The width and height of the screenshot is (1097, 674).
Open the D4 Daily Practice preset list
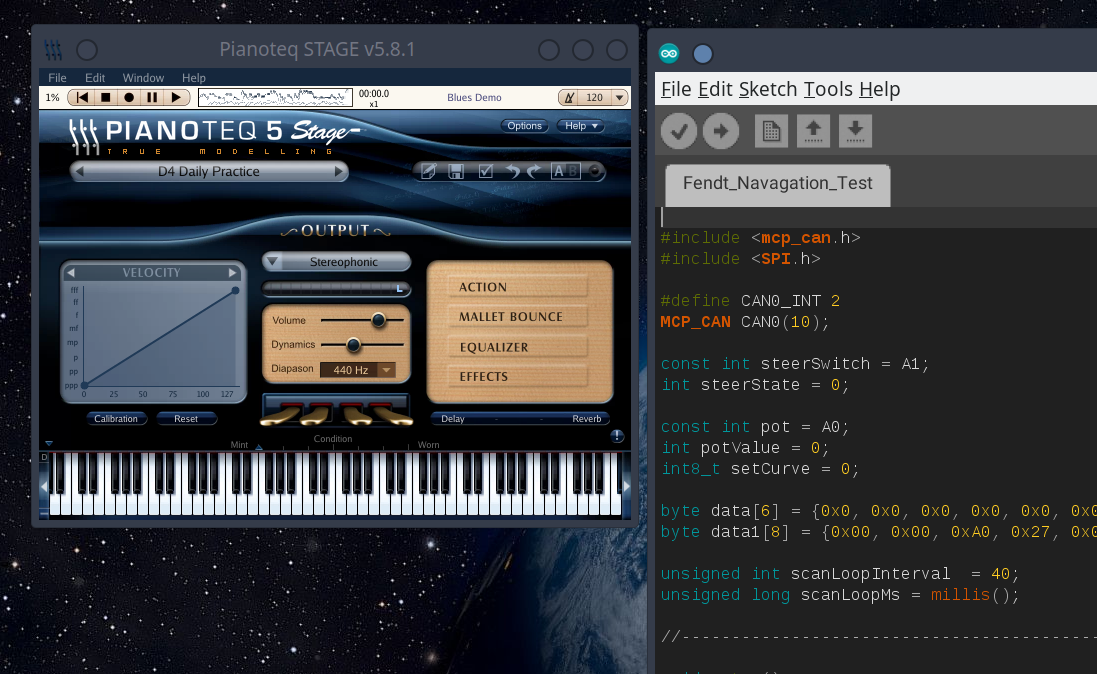[x=208, y=171]
